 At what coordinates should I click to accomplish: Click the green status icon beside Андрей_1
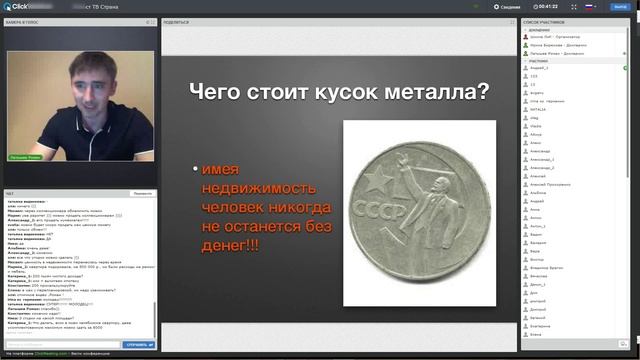click(625, 68)
